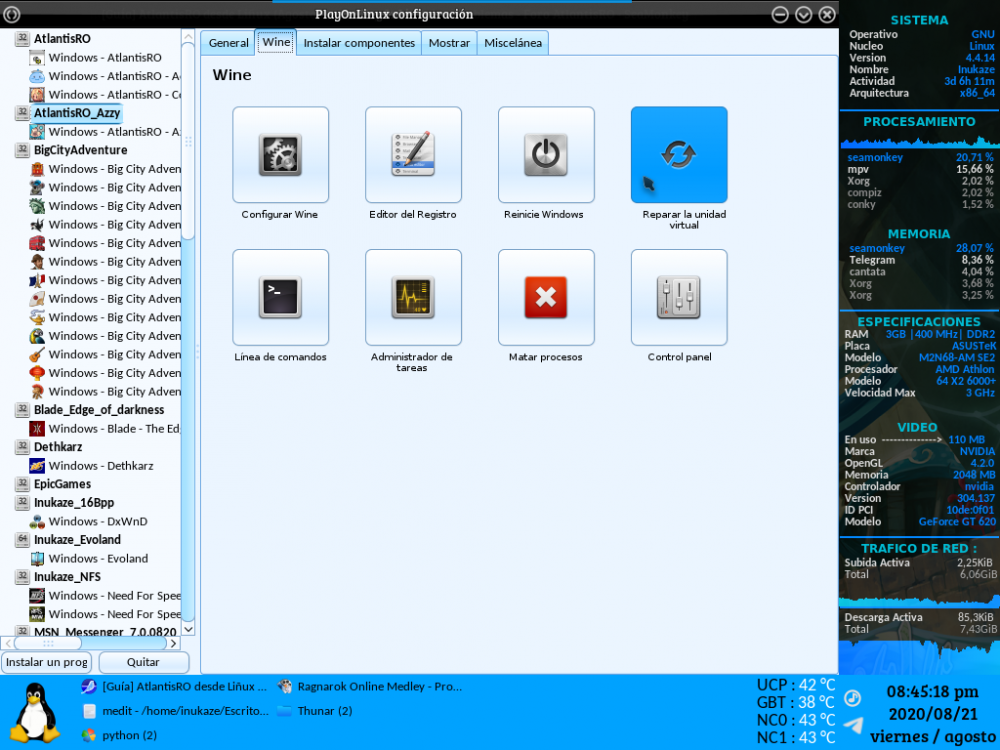Open the Línea de comandos terminal

click(x=280, y=297)
